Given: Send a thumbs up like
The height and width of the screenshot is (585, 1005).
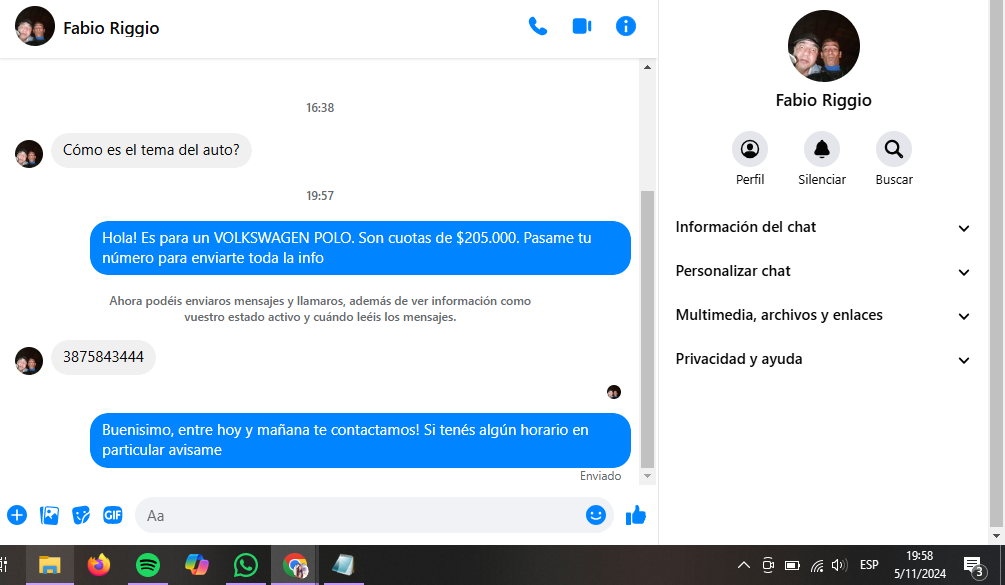Looking at the screenshot, I should (636, 515).
